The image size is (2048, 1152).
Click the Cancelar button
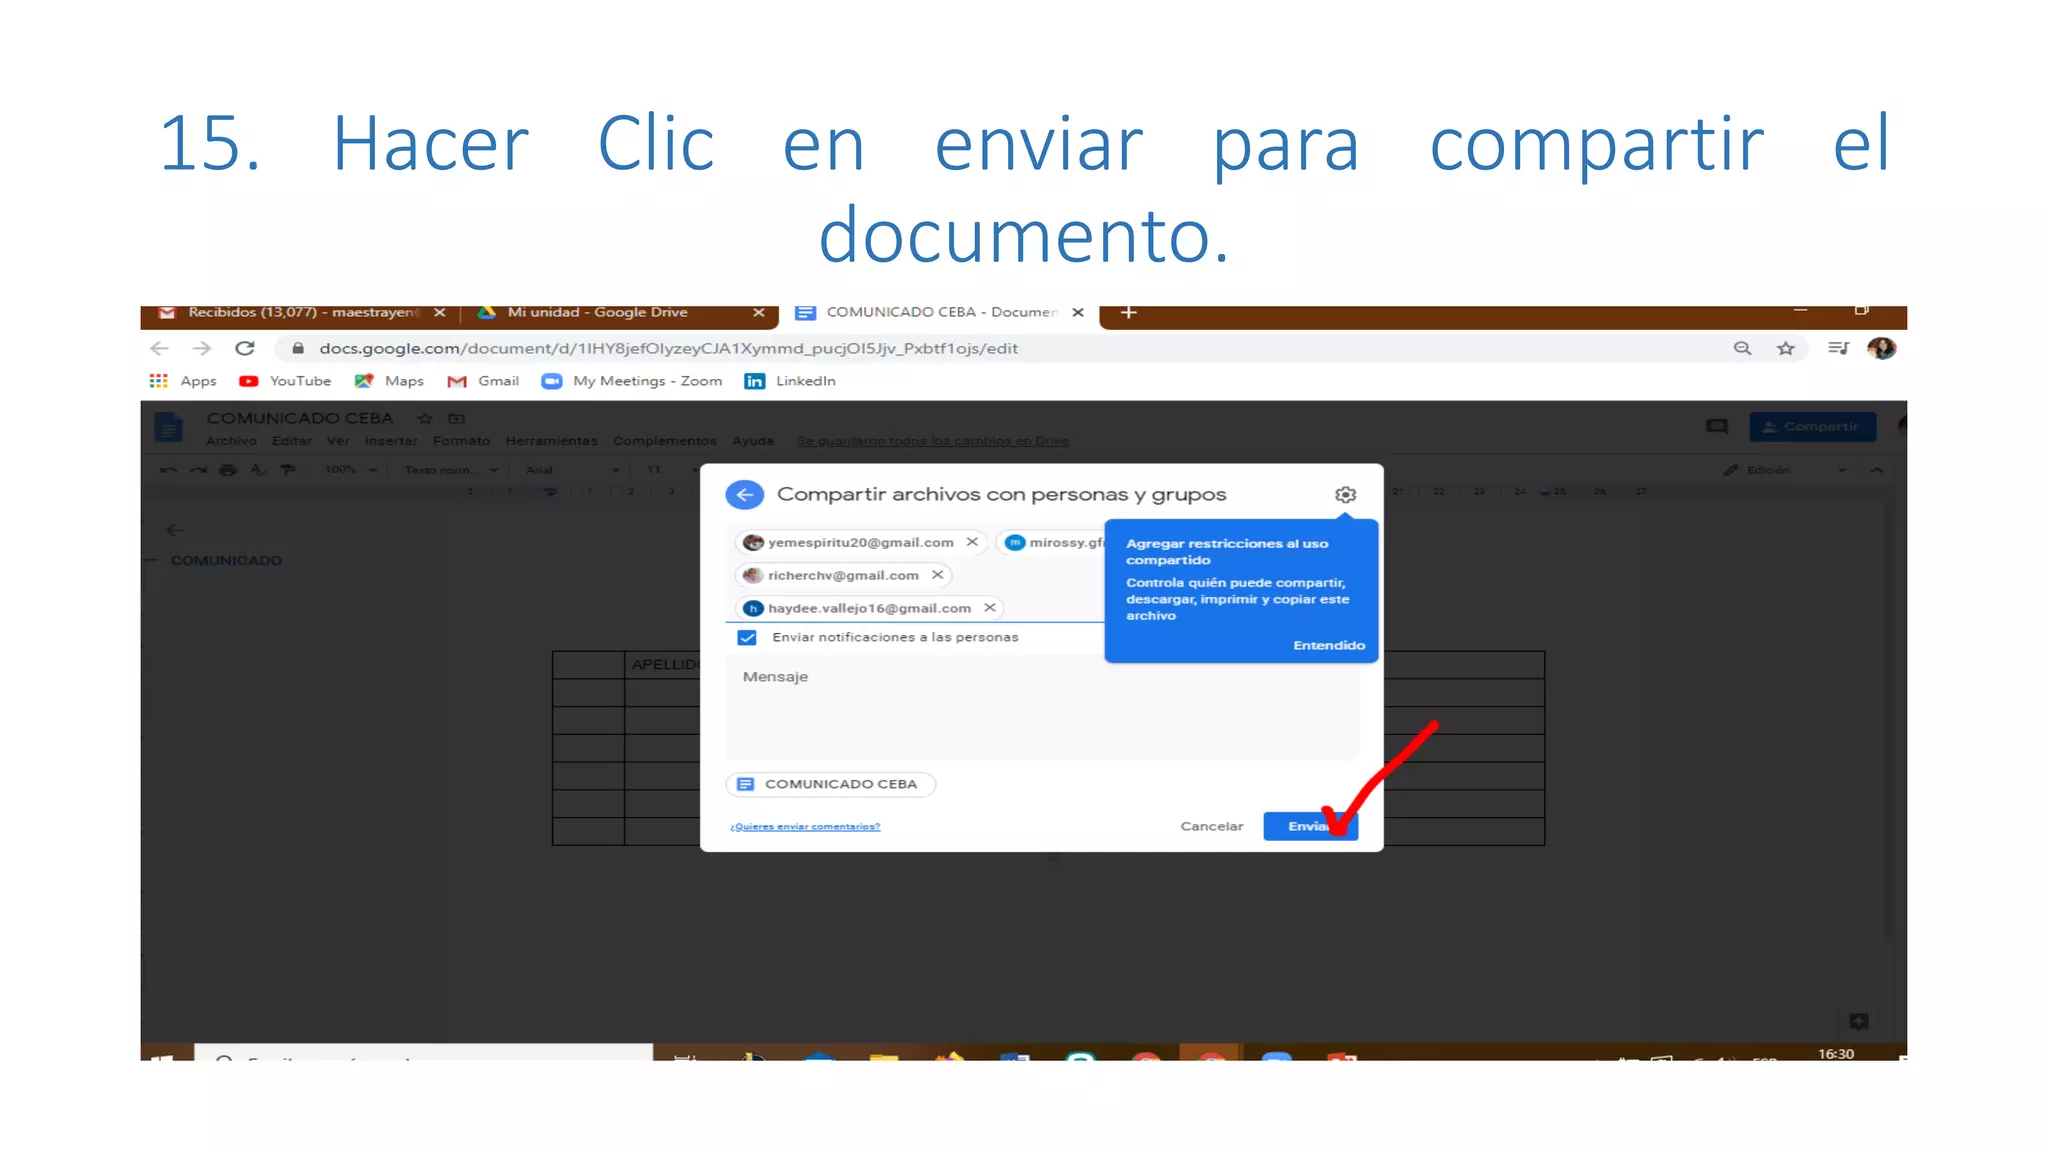1211,826
